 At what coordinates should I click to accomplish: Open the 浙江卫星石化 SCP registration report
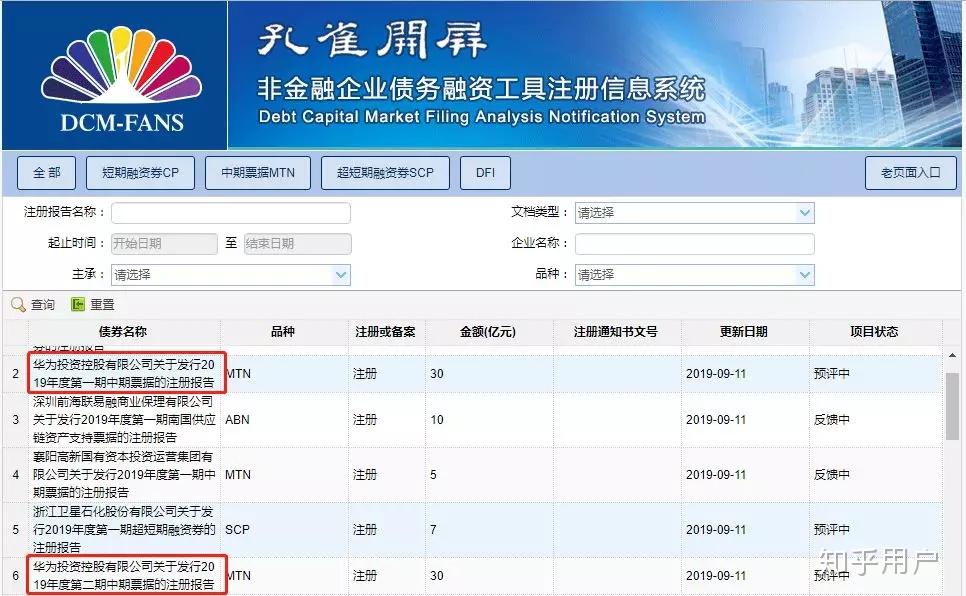pos(124,529)
